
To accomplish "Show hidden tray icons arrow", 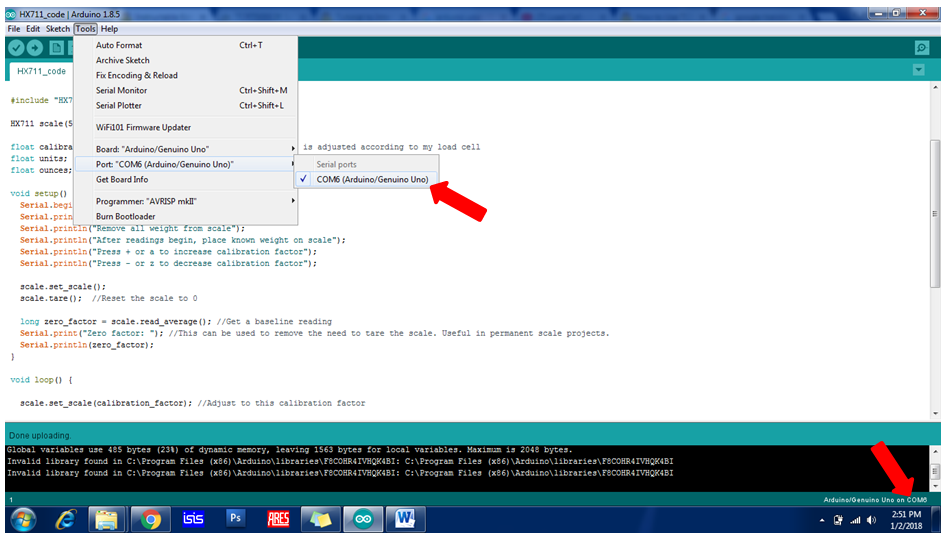I will click(x=821, y=520).
